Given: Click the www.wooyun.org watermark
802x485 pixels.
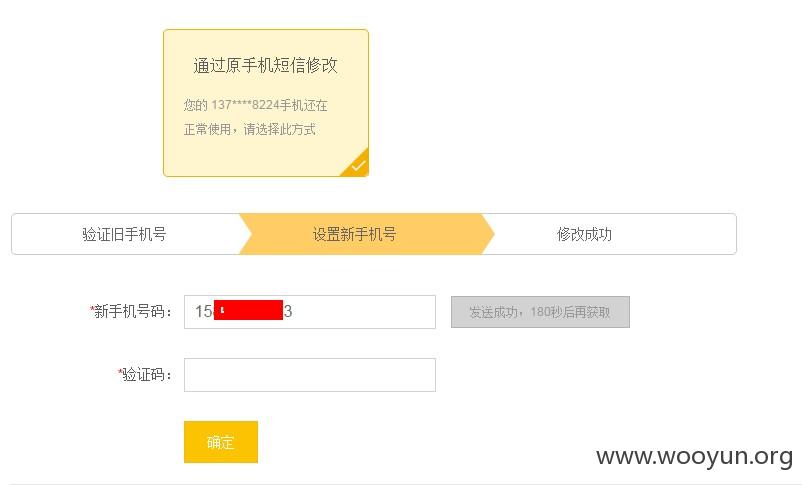Looking at the screenshot, I should pyautogui.click(x=695, y=455).
